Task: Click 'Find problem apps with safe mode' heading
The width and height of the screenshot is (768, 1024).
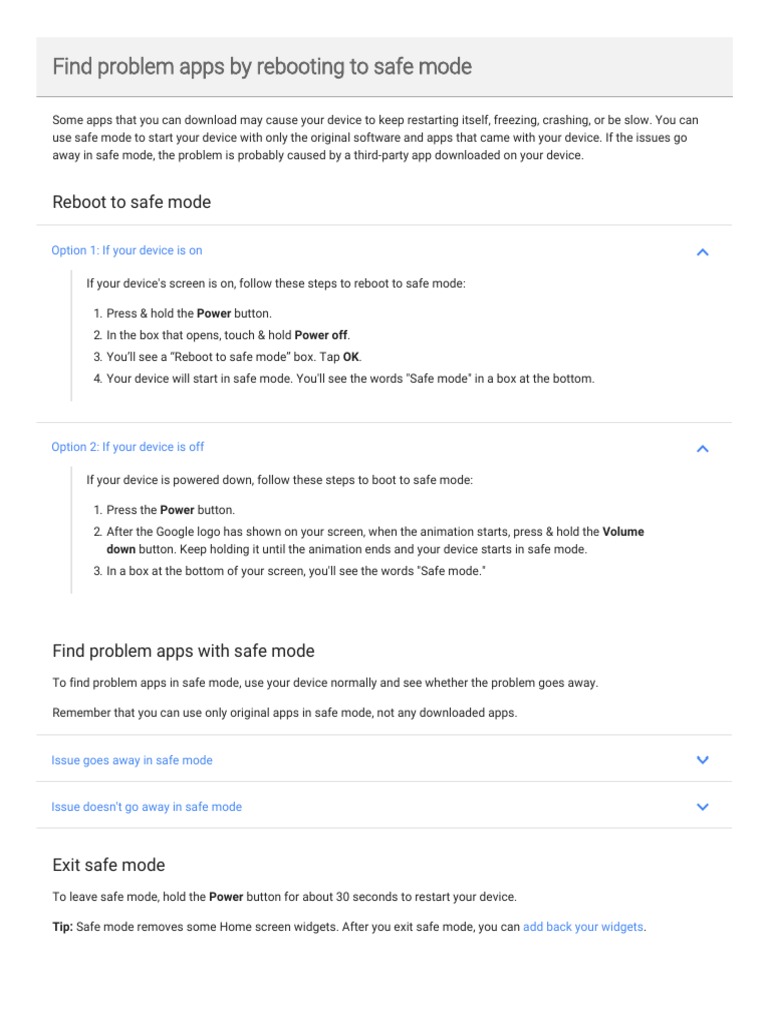Action: click(x=183, y=651)
